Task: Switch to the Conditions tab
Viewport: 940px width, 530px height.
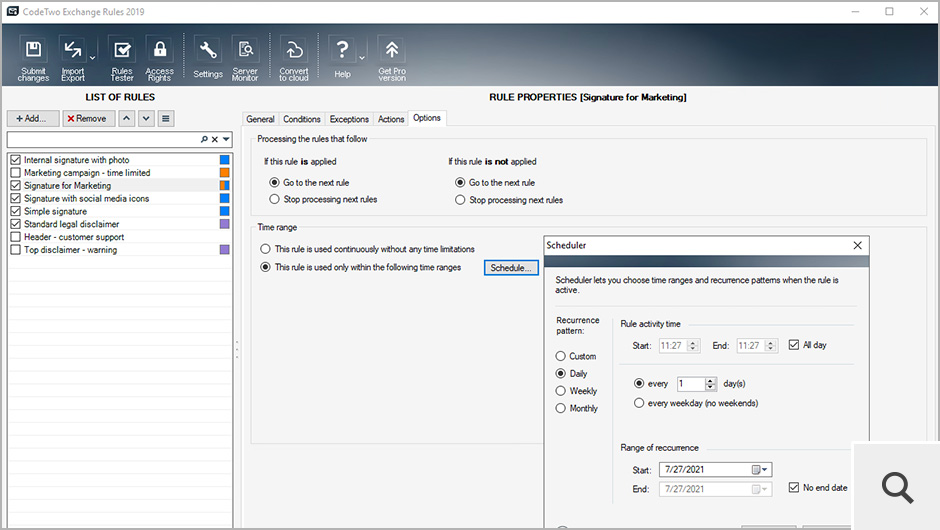Action: (302, 119)
